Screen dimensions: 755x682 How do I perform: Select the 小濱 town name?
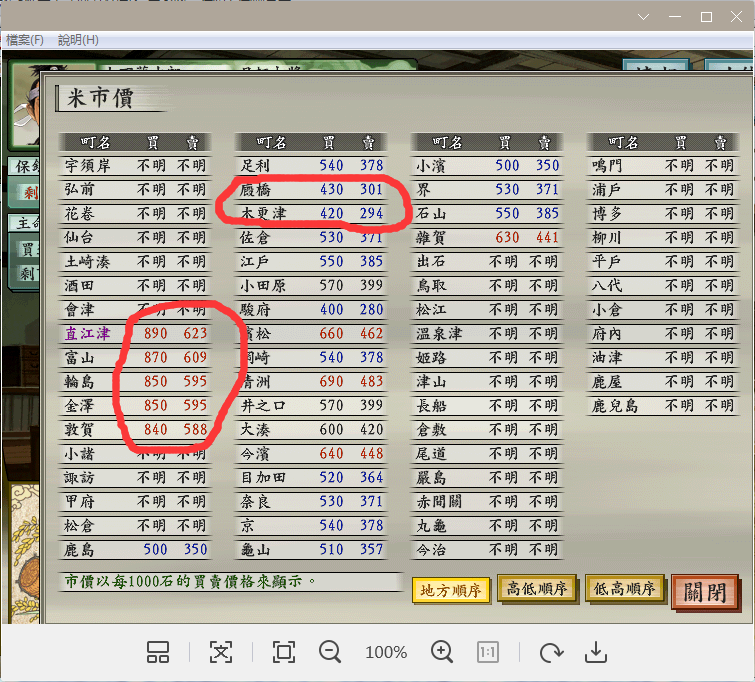(431, 165)
